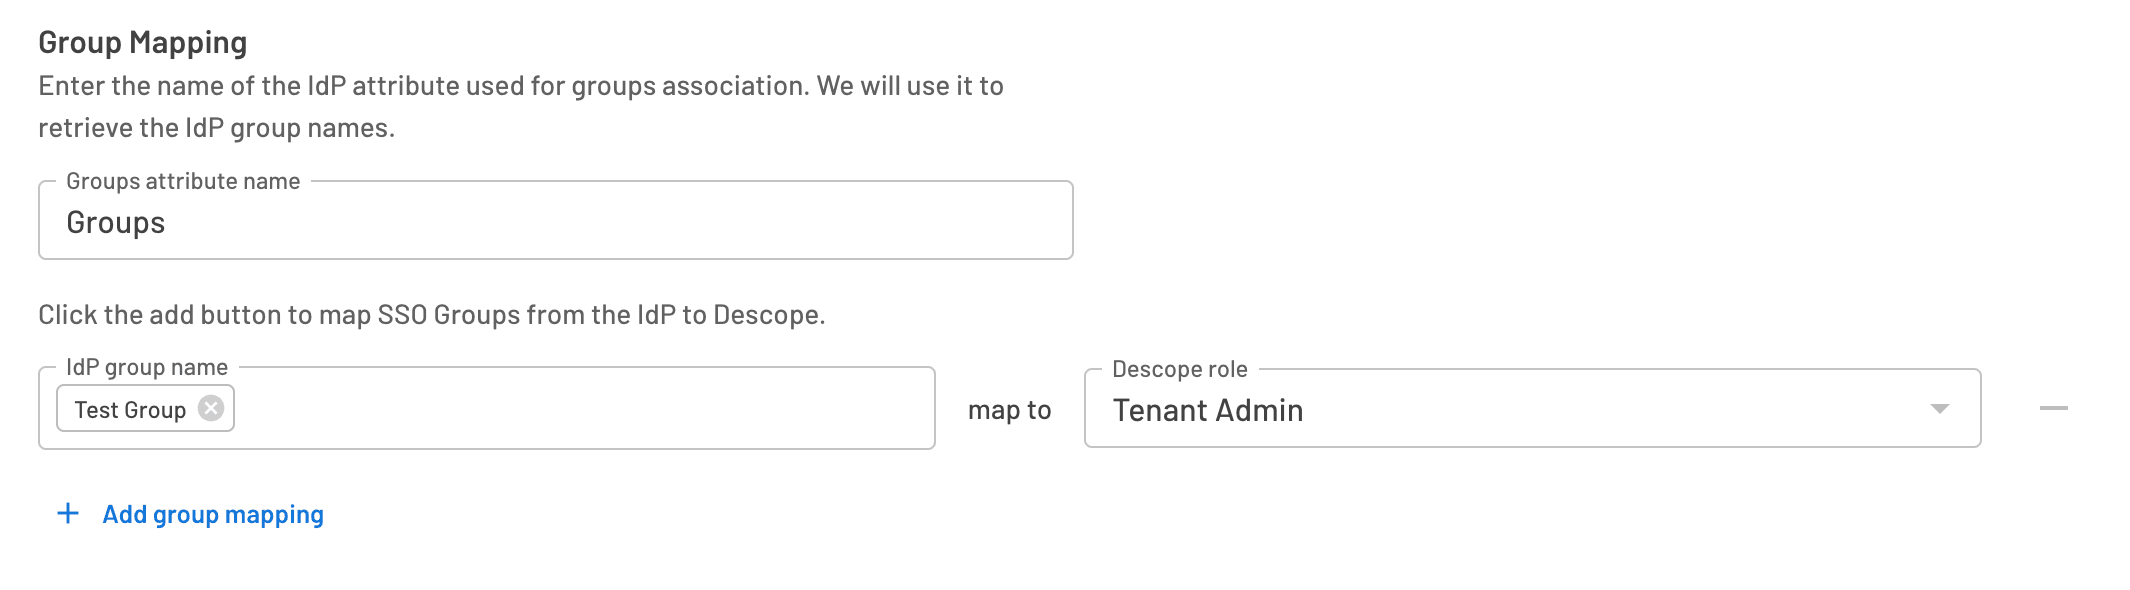This screenshot has height=590, width=2130.
Task: Click the Tenant Admin value in the role field
Action: pos(1208,410)
